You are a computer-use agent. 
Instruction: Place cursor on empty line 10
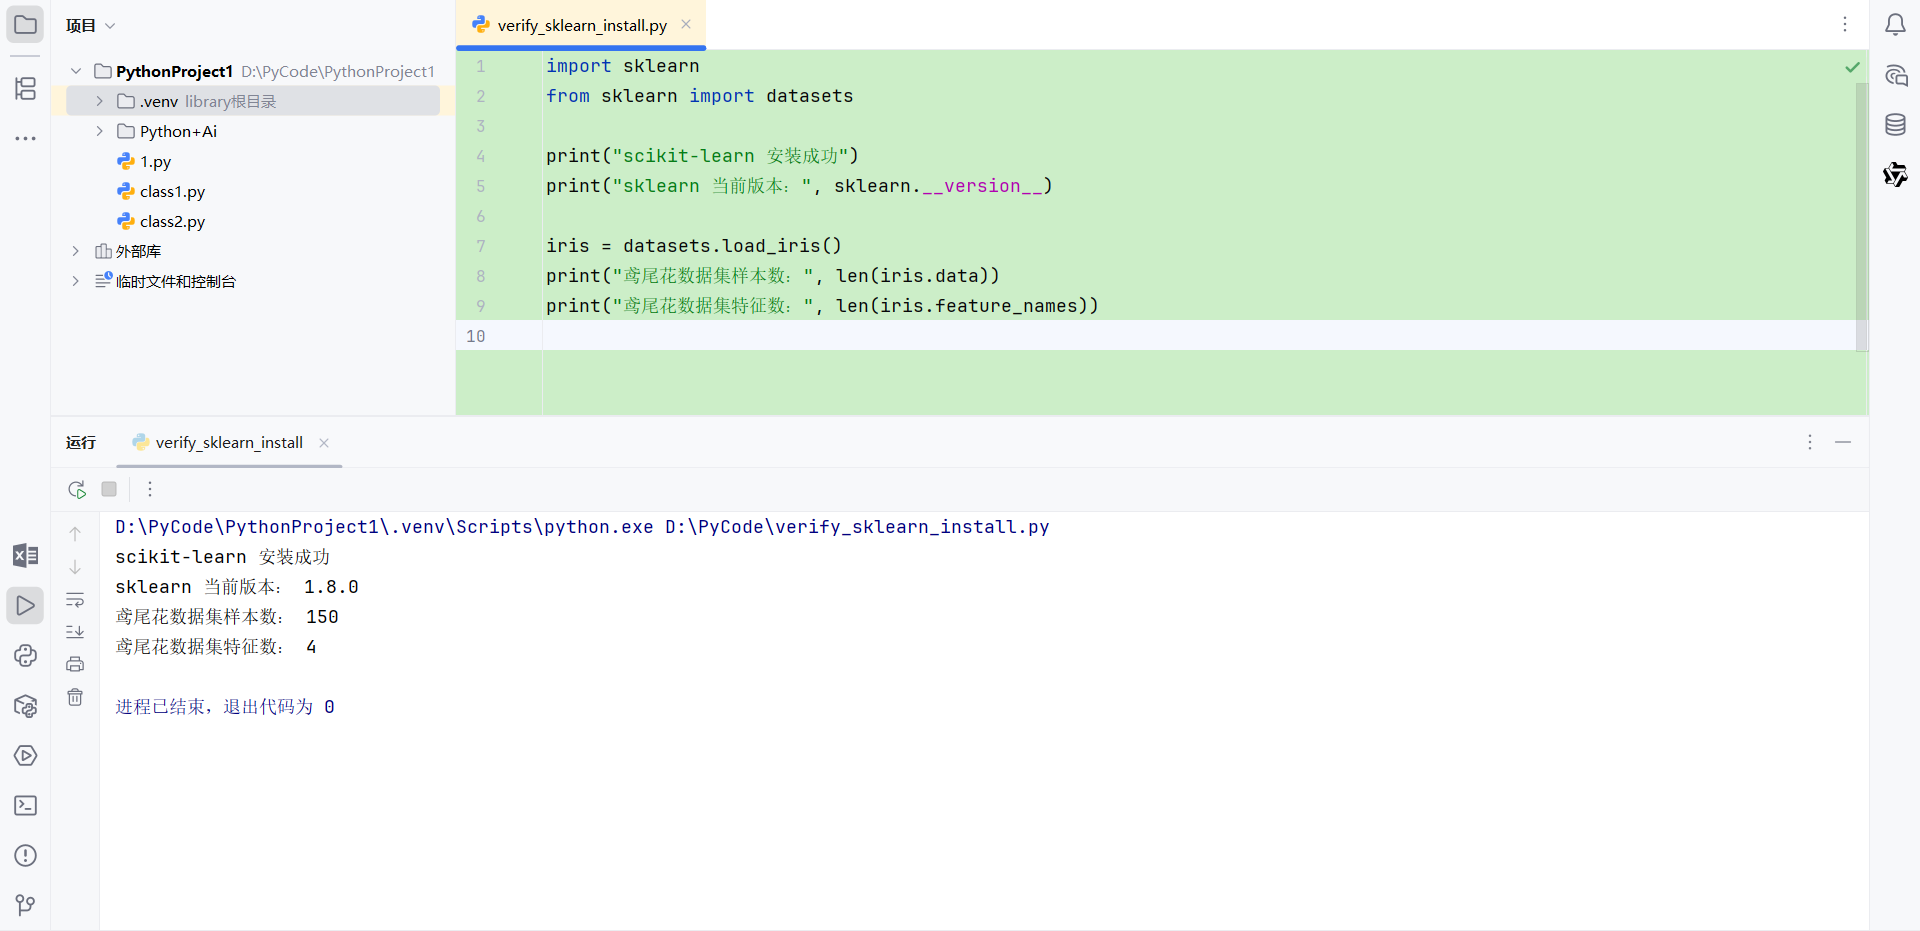click(x=1200, y=336)
